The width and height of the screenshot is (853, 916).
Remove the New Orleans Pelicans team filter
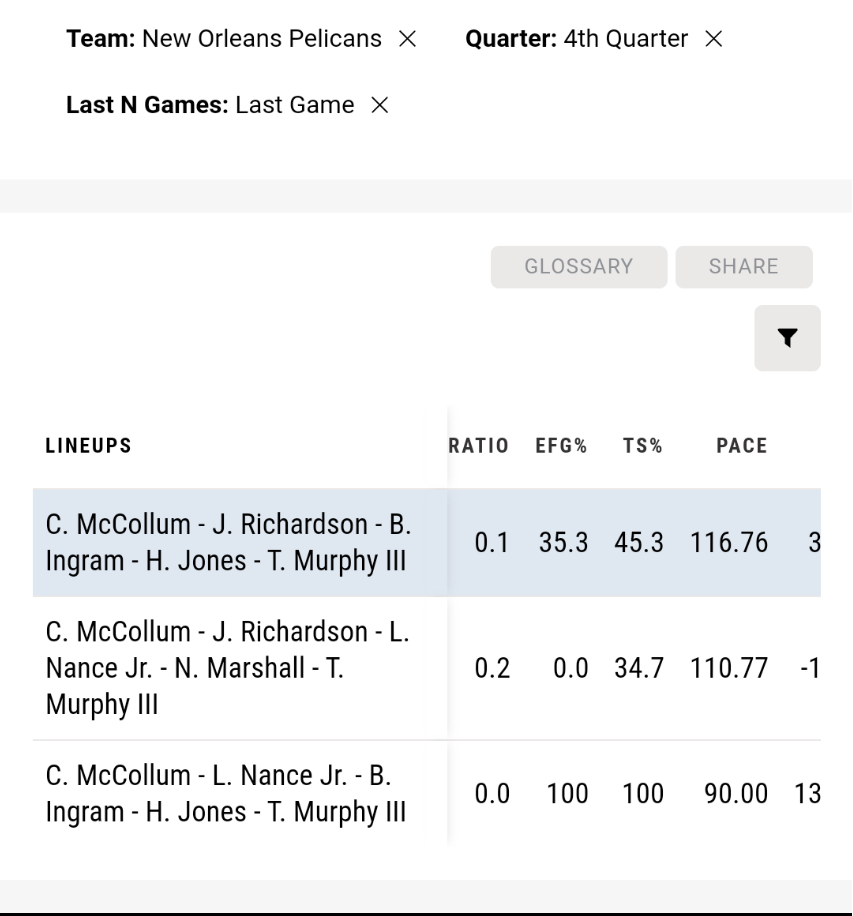(407, 39)
